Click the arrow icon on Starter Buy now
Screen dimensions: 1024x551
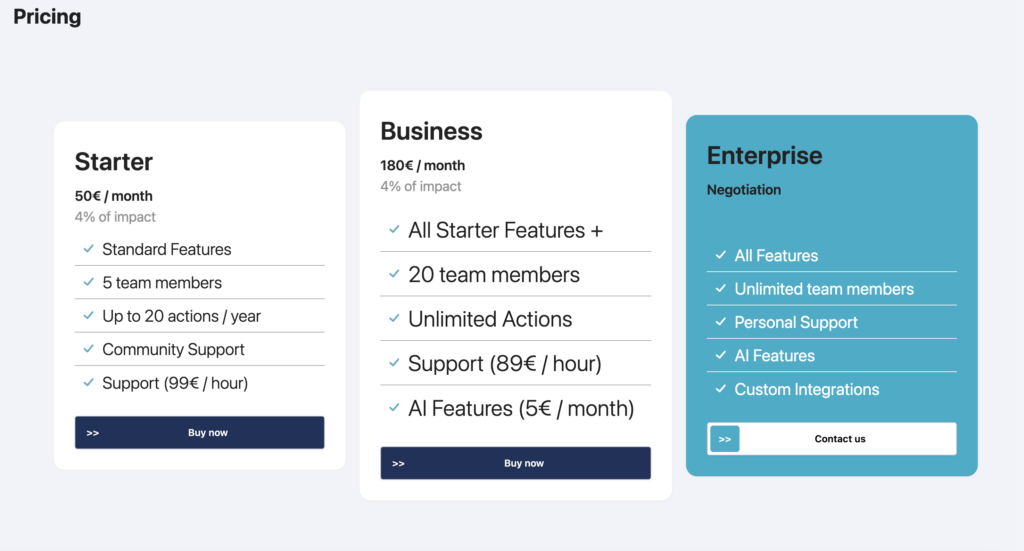click(x=93, y=433)
